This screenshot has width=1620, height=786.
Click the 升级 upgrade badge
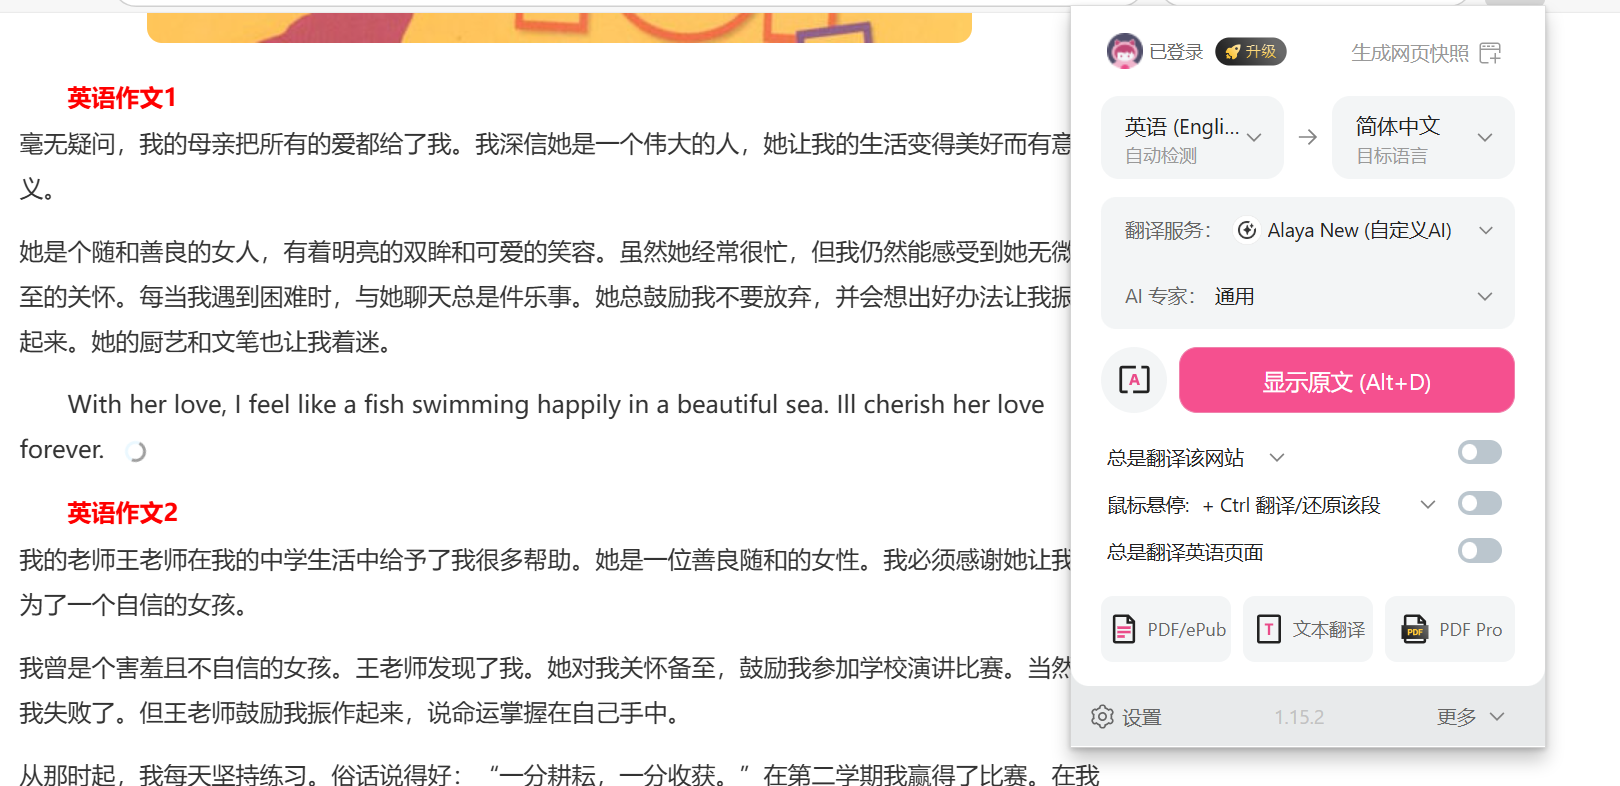click(1251, 52)
